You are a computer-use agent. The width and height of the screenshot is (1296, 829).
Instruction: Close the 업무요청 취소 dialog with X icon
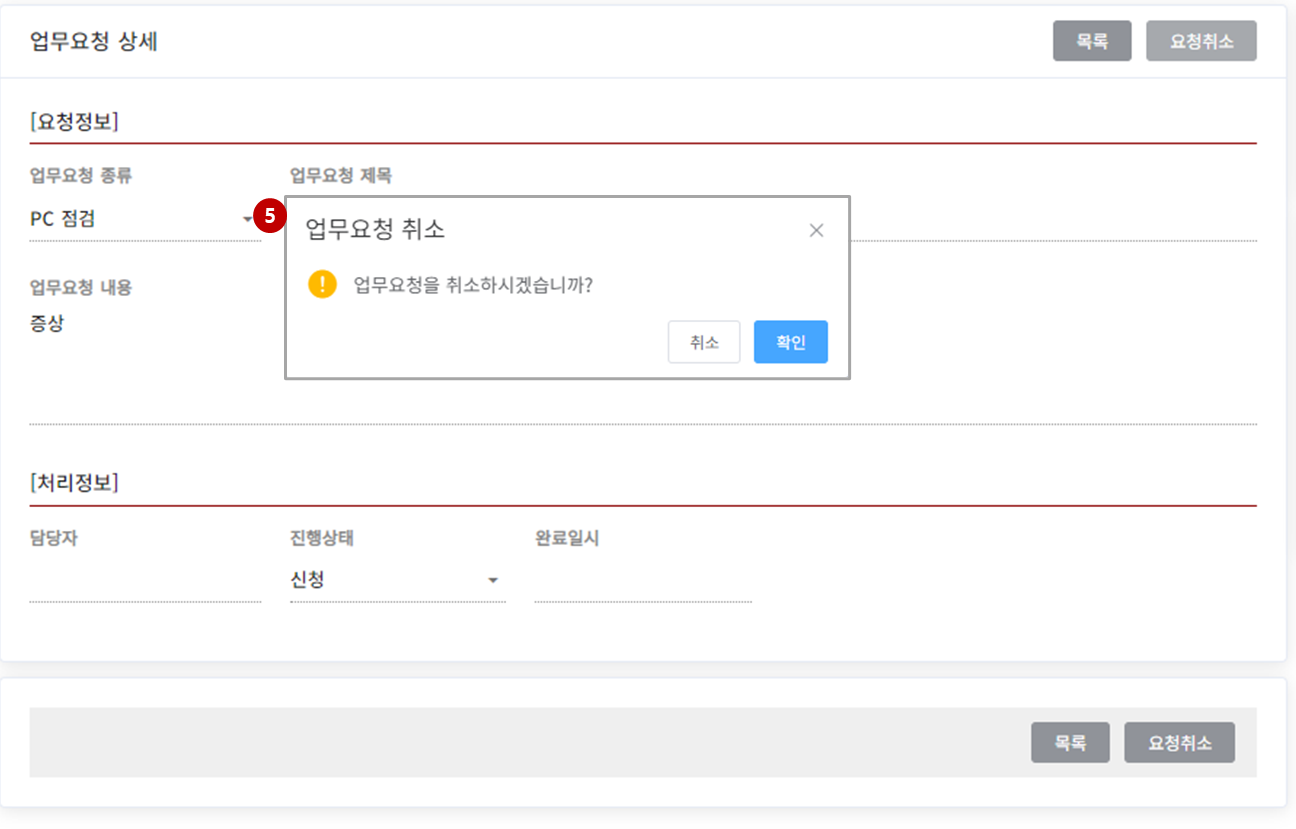(x=816, y=230)
